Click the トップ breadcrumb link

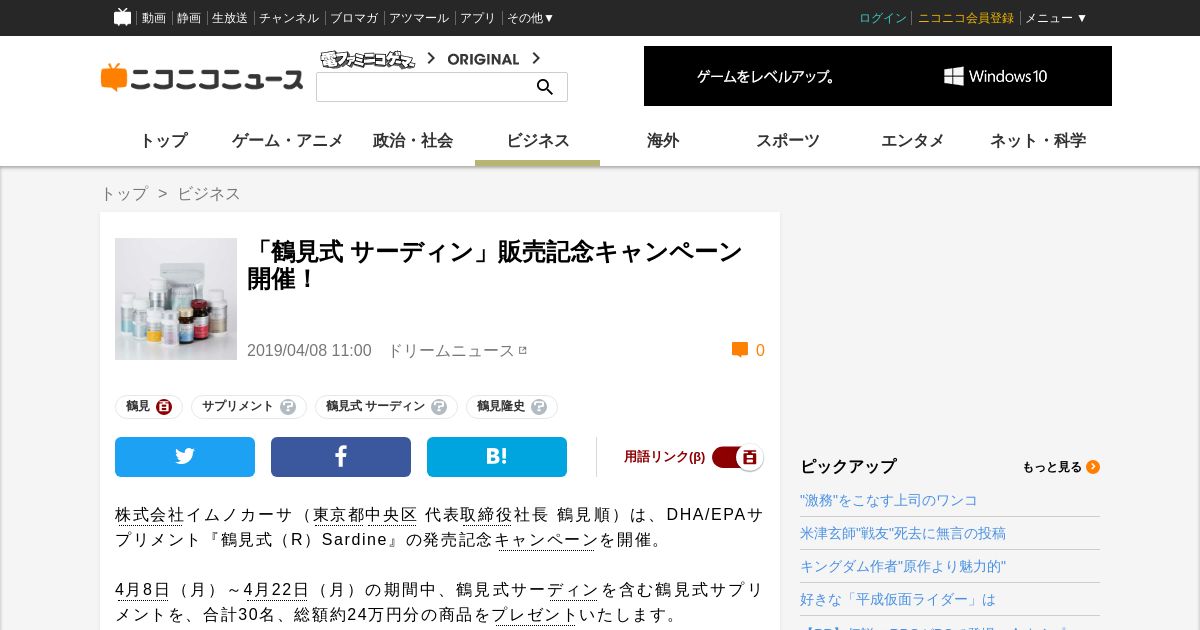(124, 194)
